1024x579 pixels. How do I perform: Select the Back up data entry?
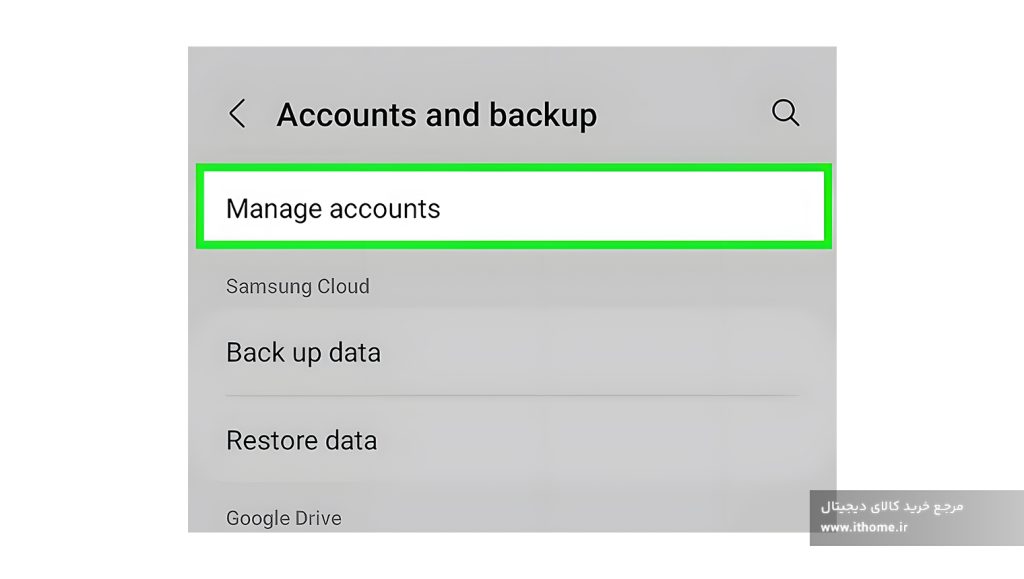[513, 352]
